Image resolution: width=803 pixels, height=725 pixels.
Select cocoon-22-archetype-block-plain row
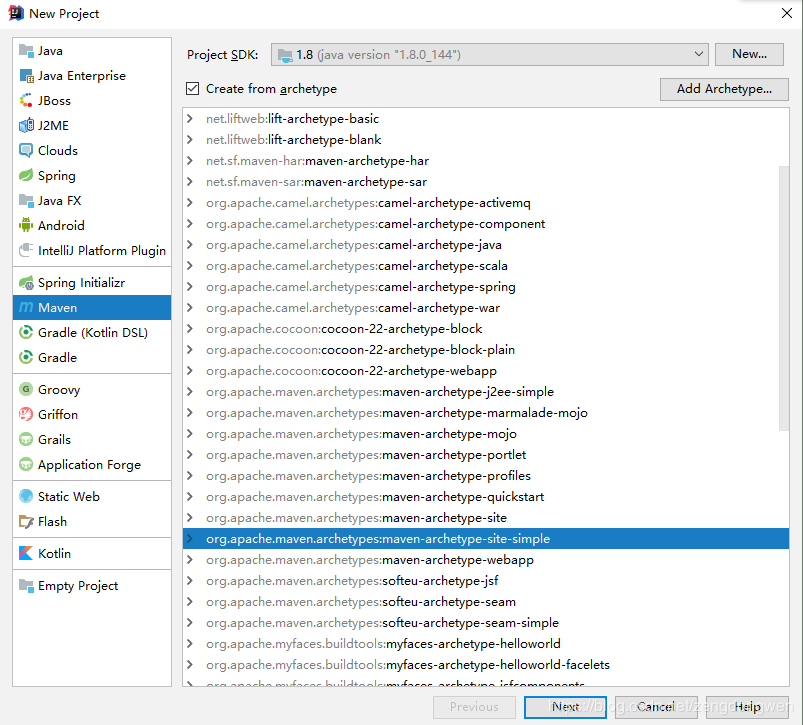[485, 350]
